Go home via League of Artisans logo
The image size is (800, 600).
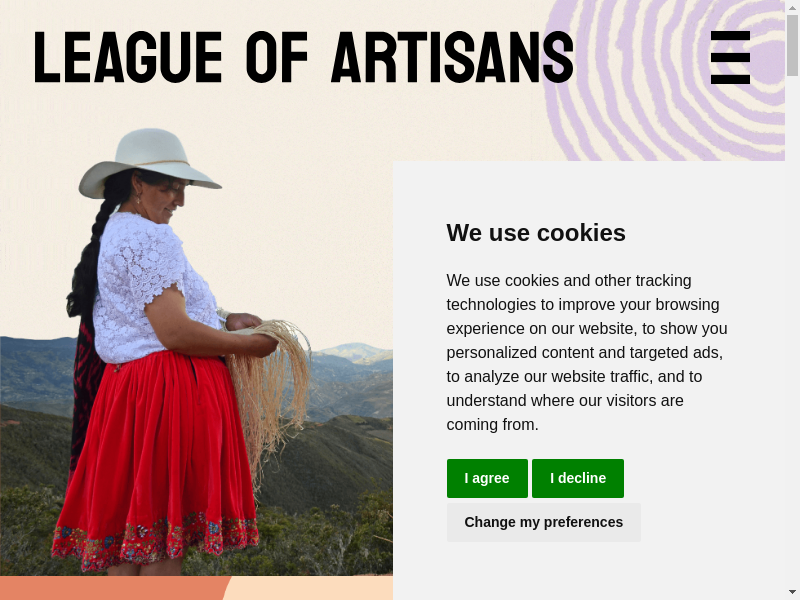pyautogui.click(x=304, y=57)
